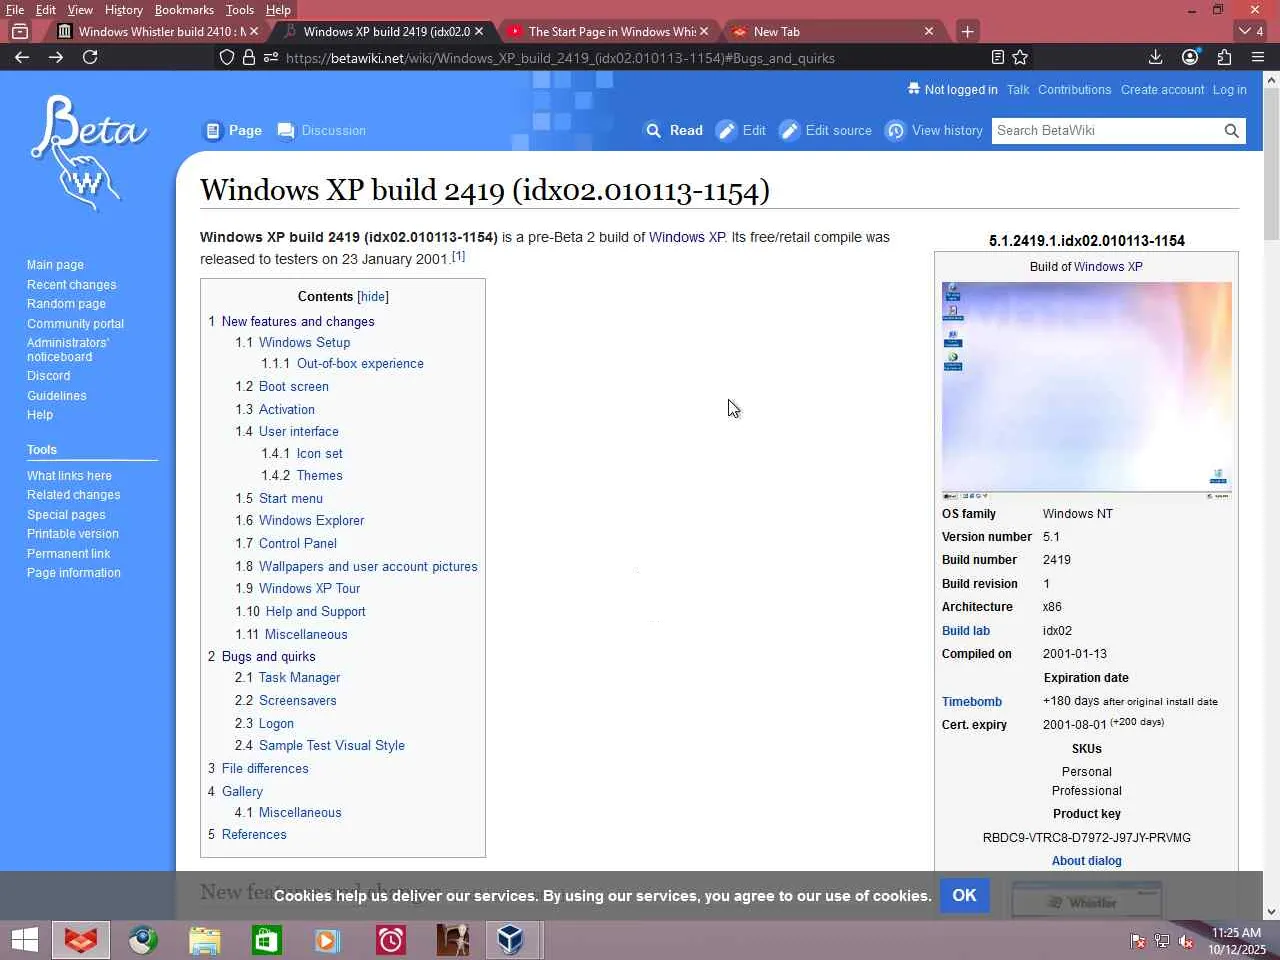Open the Timebomb infobox link
The height and width of the screenshot is (960, 1280).
(x=972, y=702)
